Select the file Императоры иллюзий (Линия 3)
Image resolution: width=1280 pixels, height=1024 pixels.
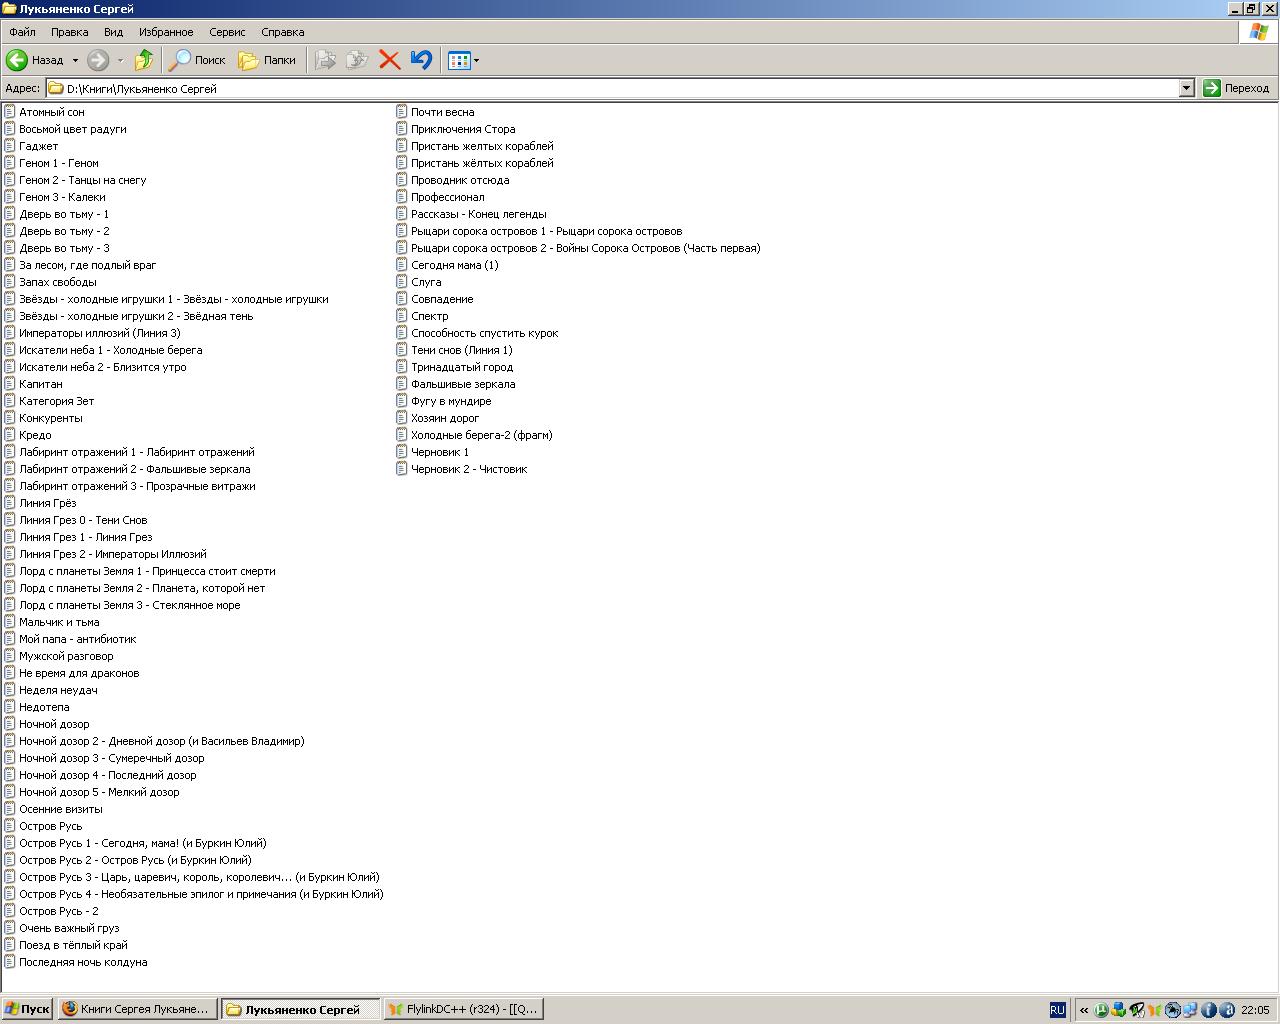click(x=100, y=333)
